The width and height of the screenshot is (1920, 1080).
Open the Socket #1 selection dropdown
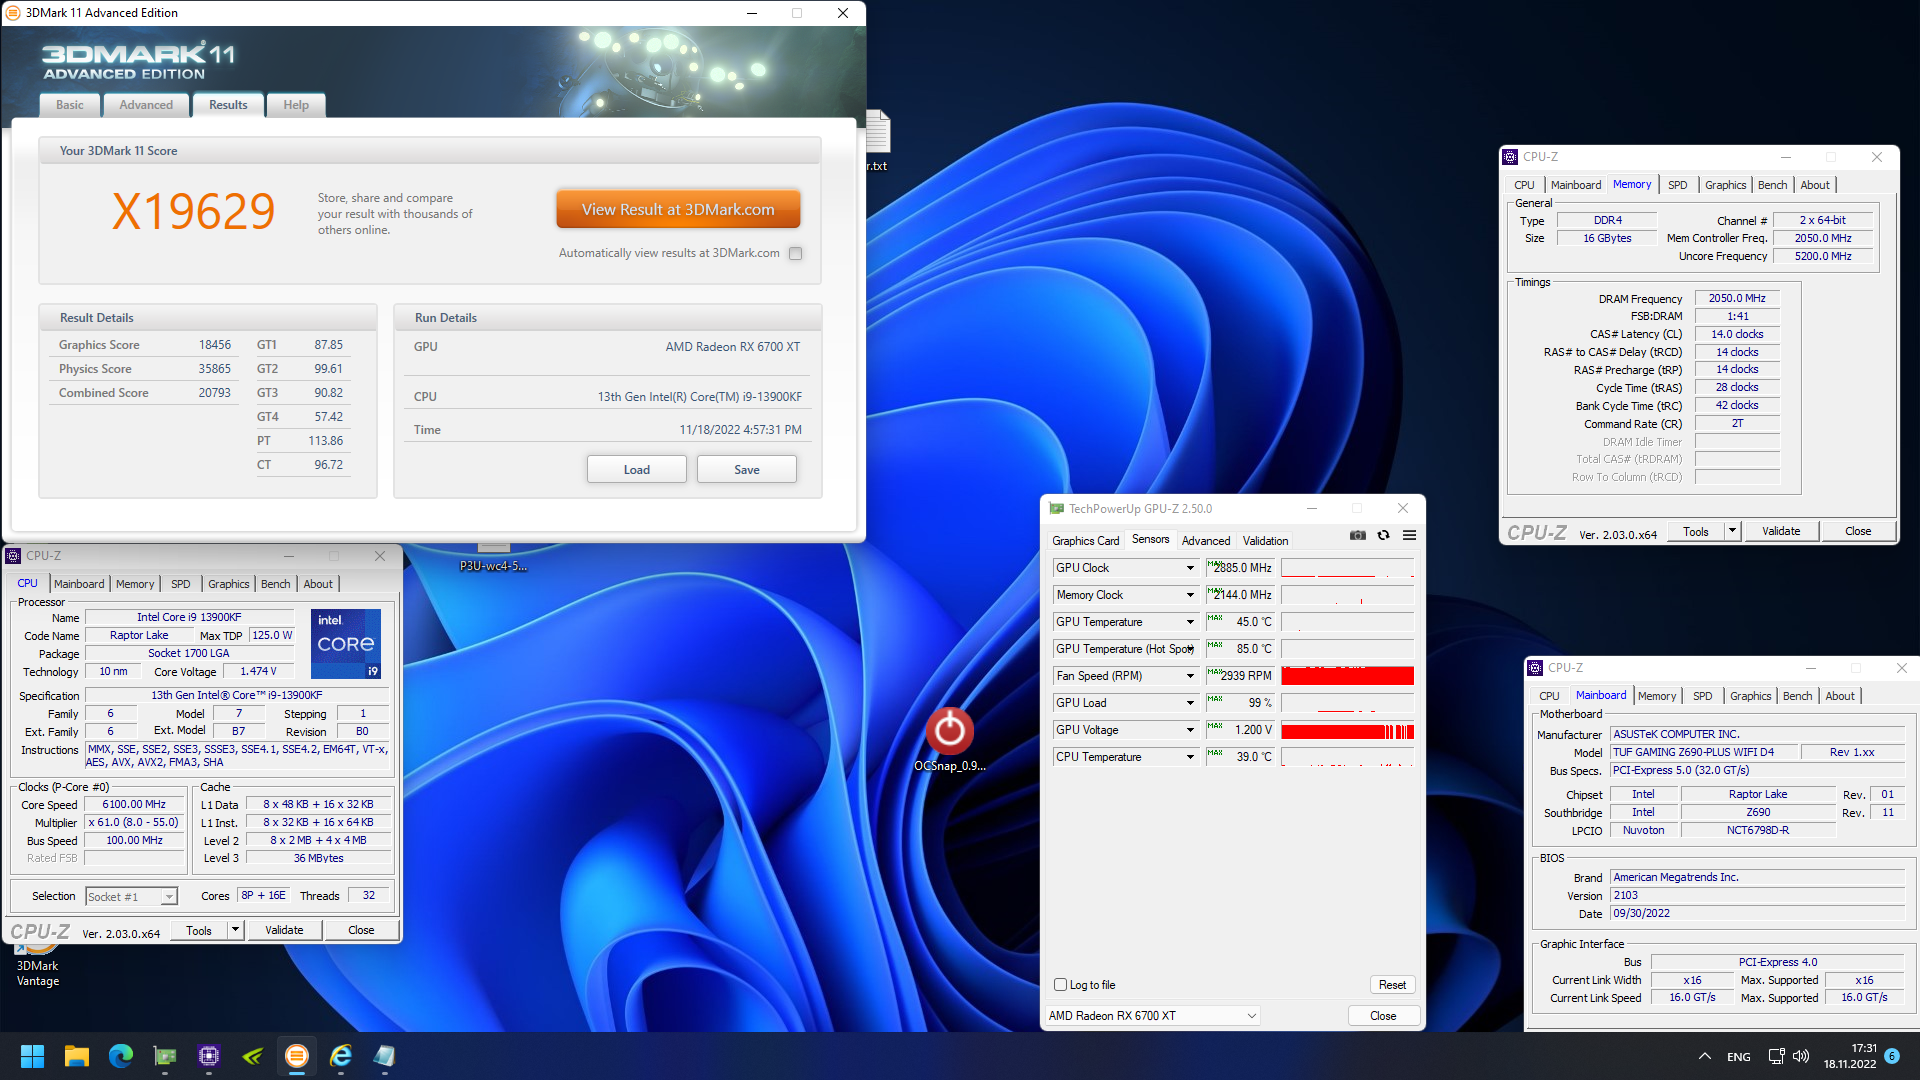point(131,897)
